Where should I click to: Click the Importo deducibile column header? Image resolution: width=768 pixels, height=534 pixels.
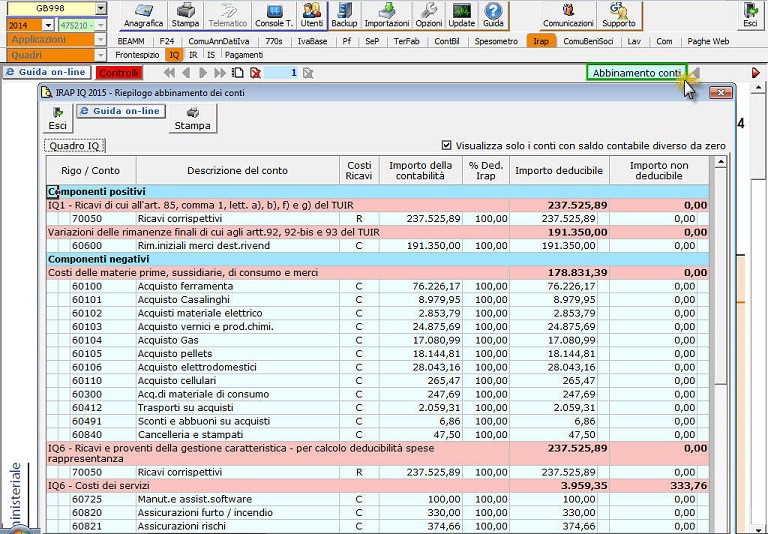coord(559,170)
